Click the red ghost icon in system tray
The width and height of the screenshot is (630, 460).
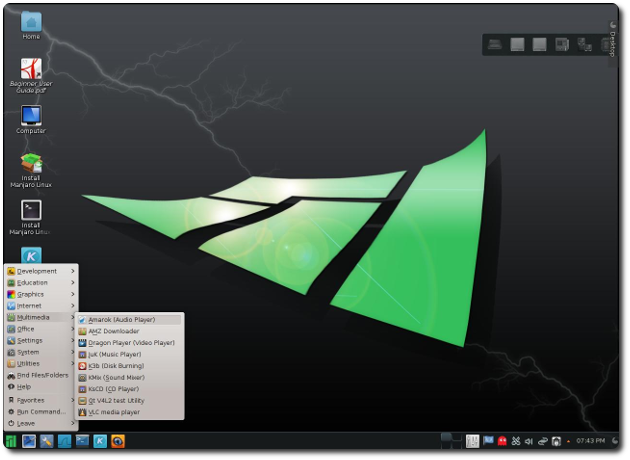tap(502, 441)
